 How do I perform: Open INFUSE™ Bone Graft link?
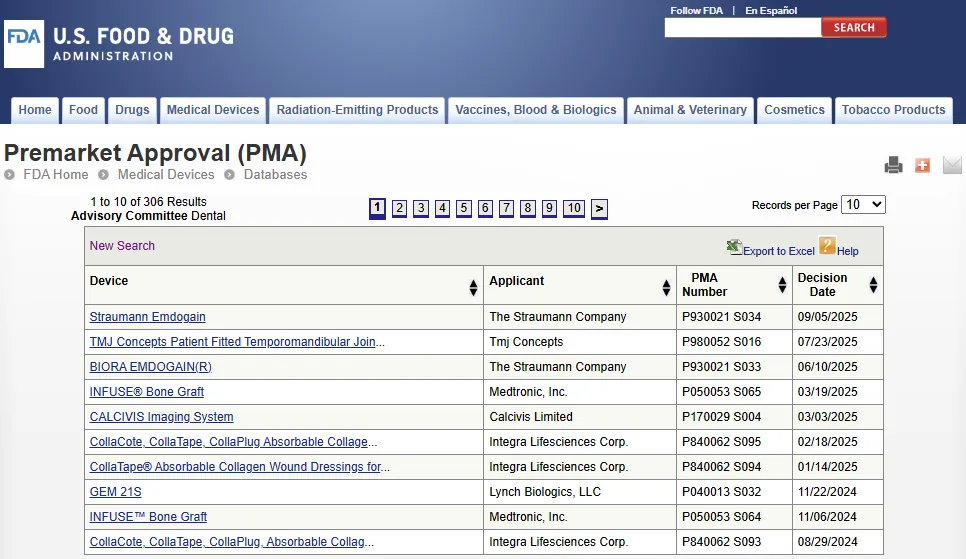coord(148,516)
